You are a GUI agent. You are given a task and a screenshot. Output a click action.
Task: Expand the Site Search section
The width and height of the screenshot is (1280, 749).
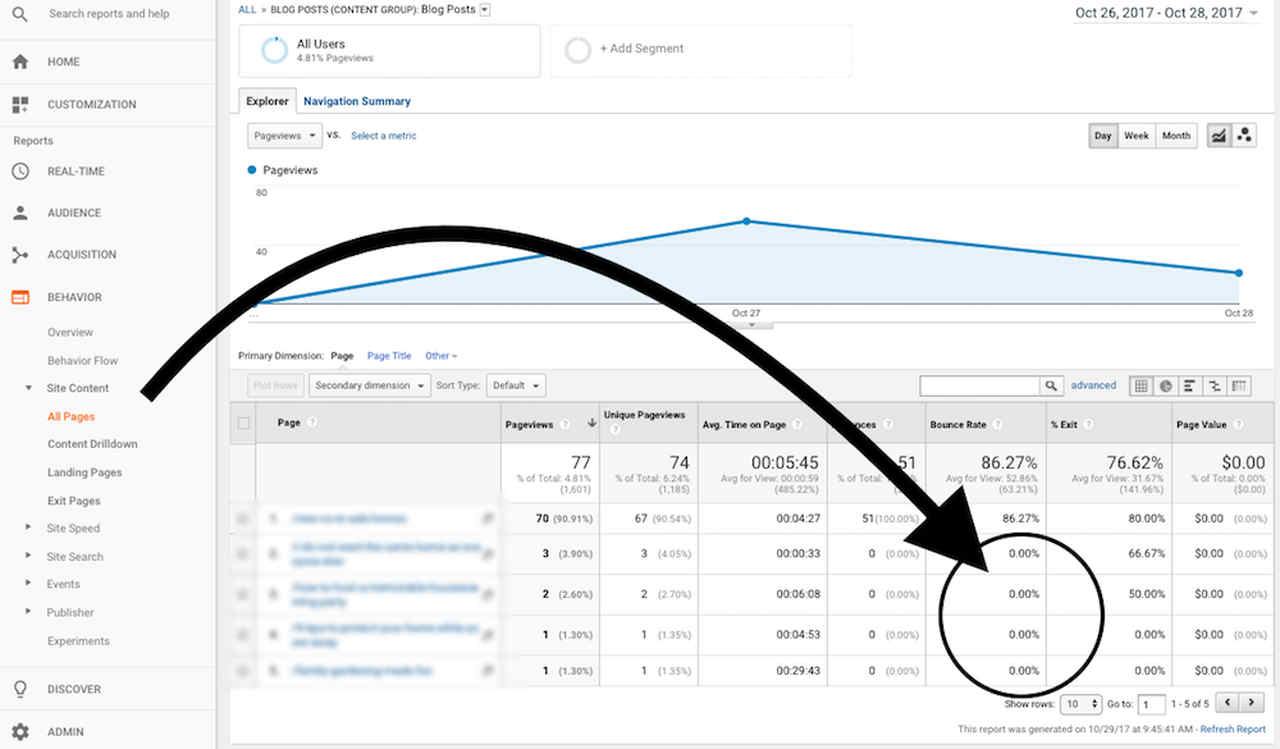pos(28,556)
